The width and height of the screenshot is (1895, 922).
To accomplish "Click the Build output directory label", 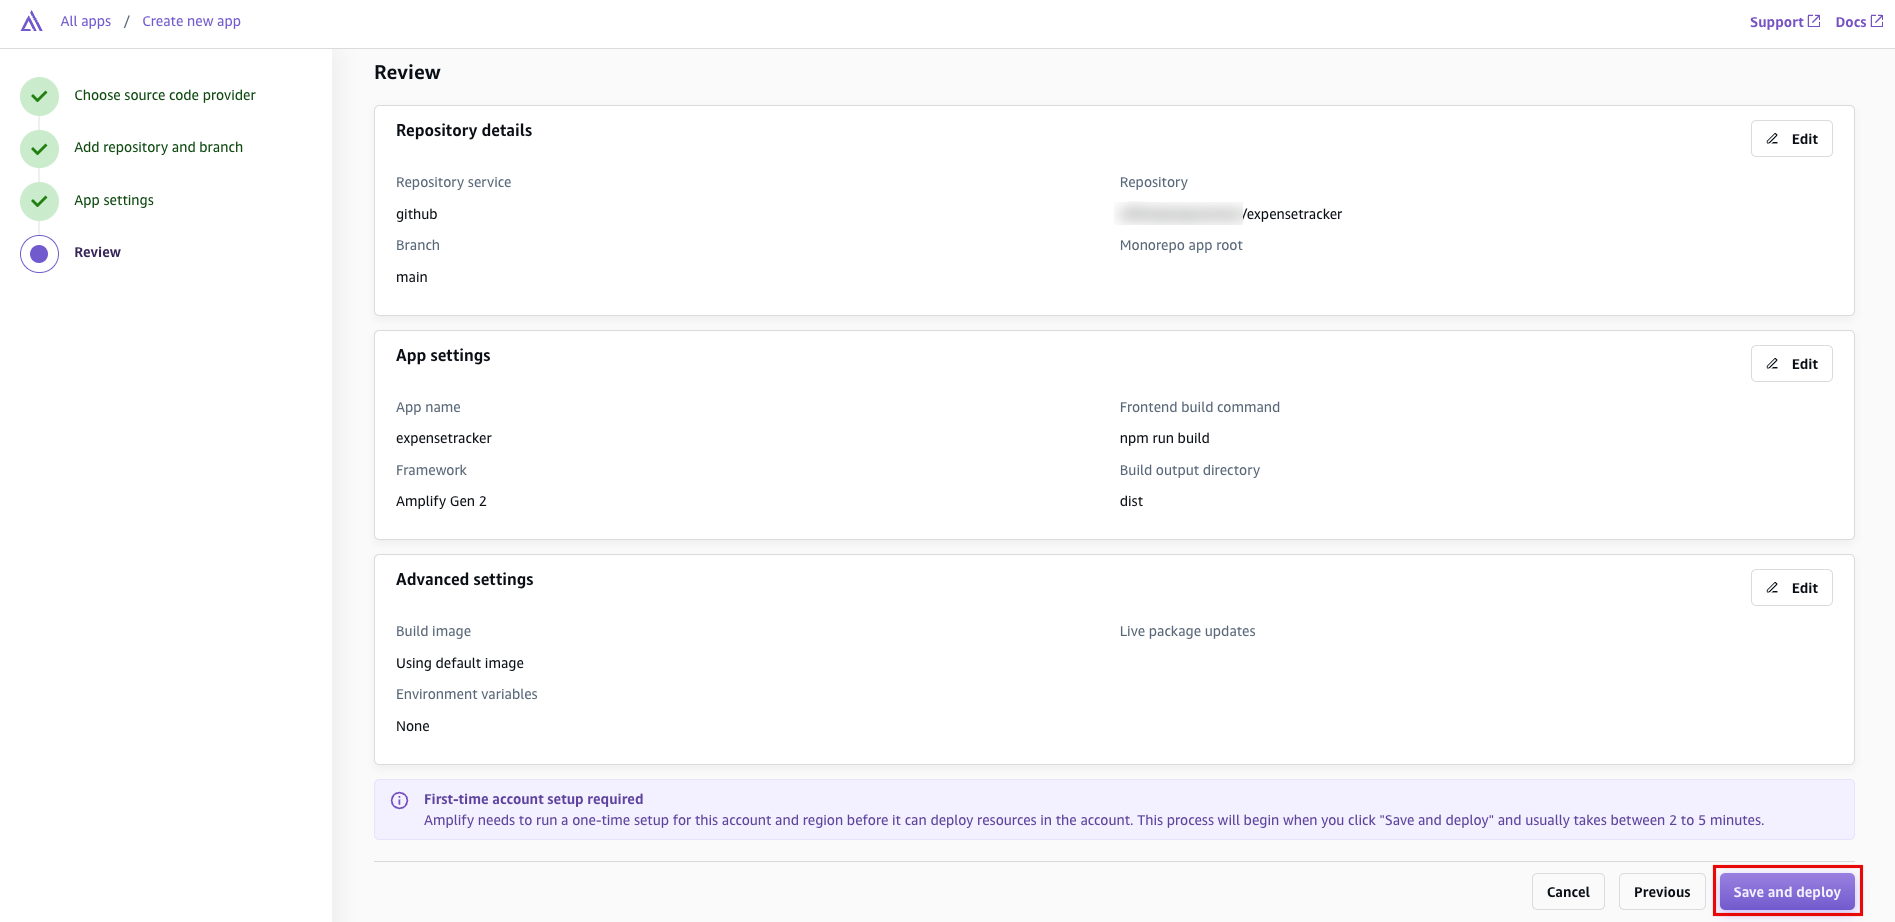I will 1190,470.
